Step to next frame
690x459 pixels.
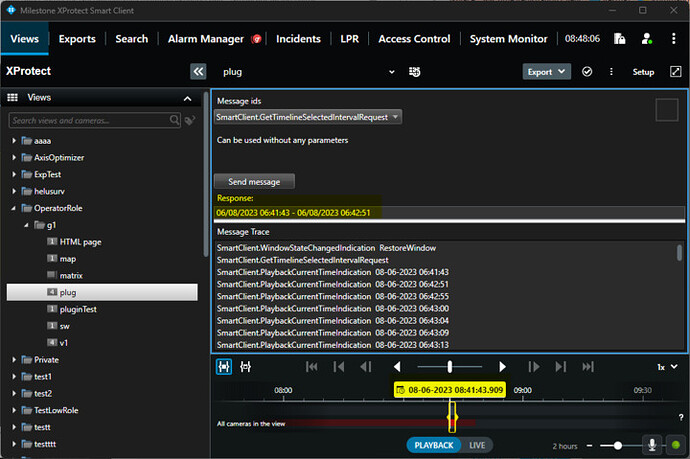coord(533,367)
